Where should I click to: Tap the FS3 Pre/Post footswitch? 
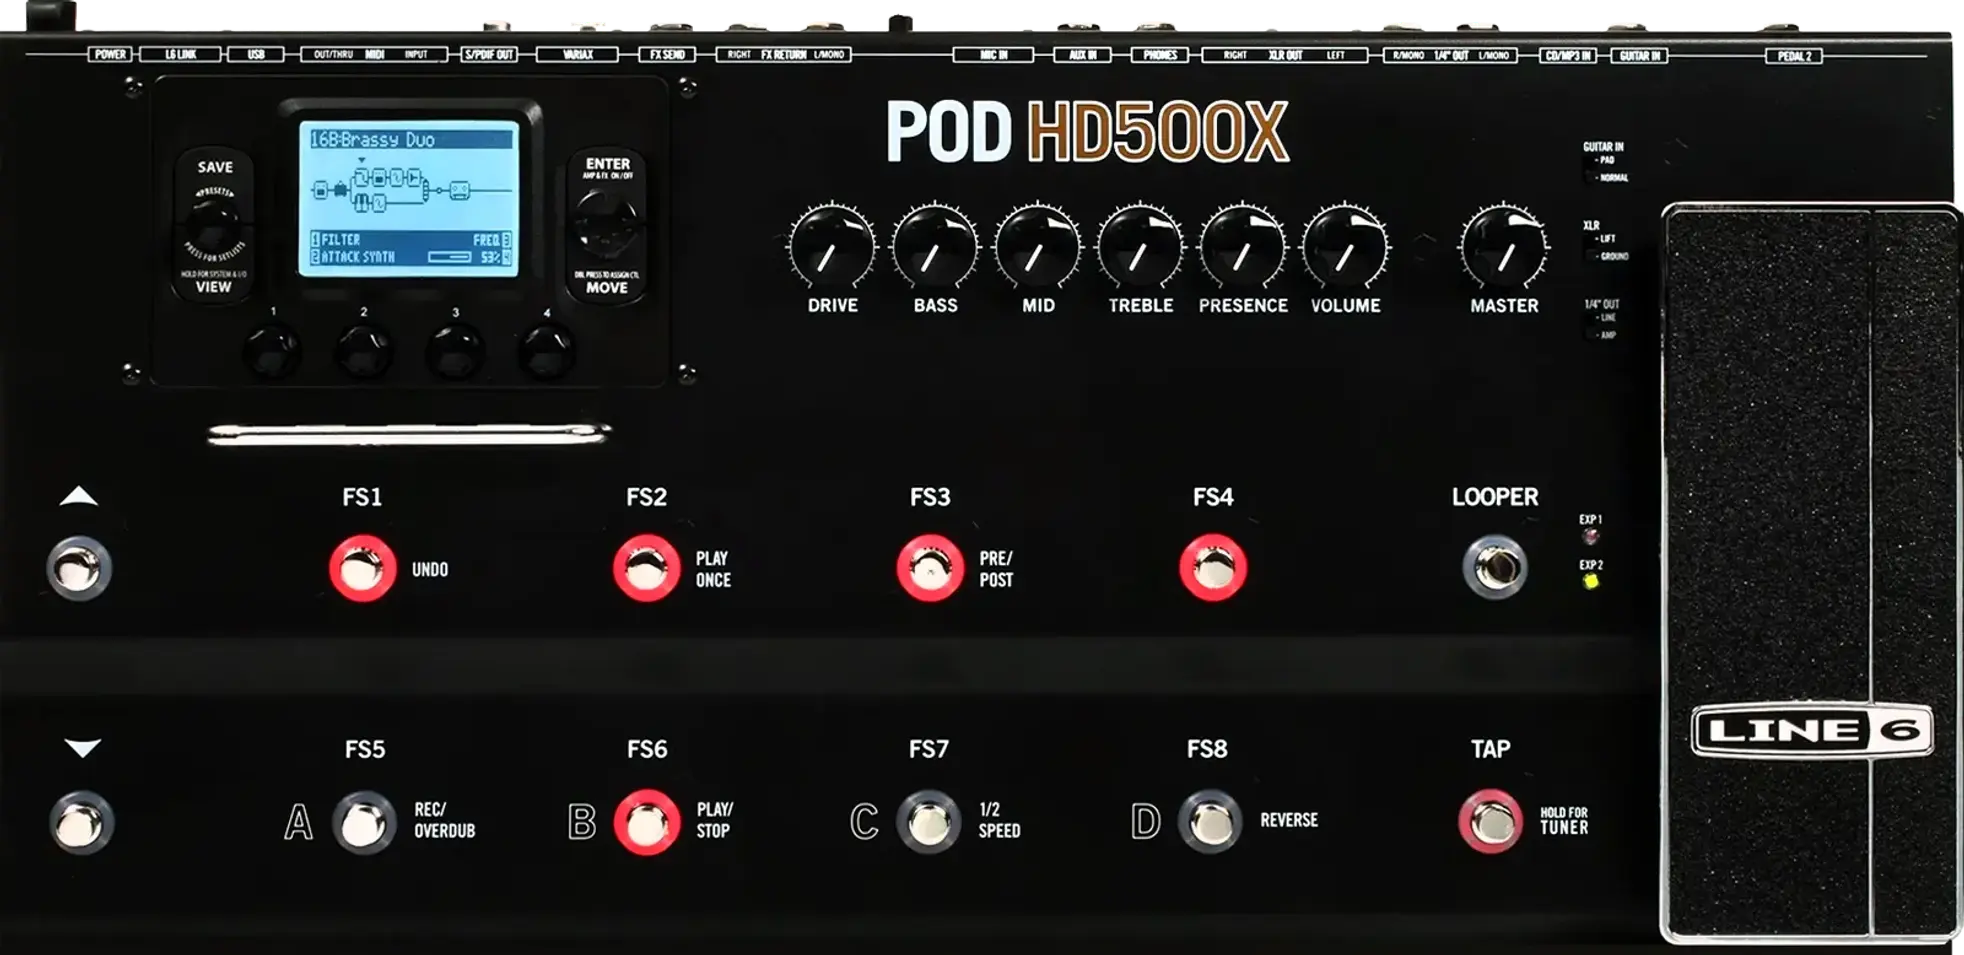click(x=930, y=568)
